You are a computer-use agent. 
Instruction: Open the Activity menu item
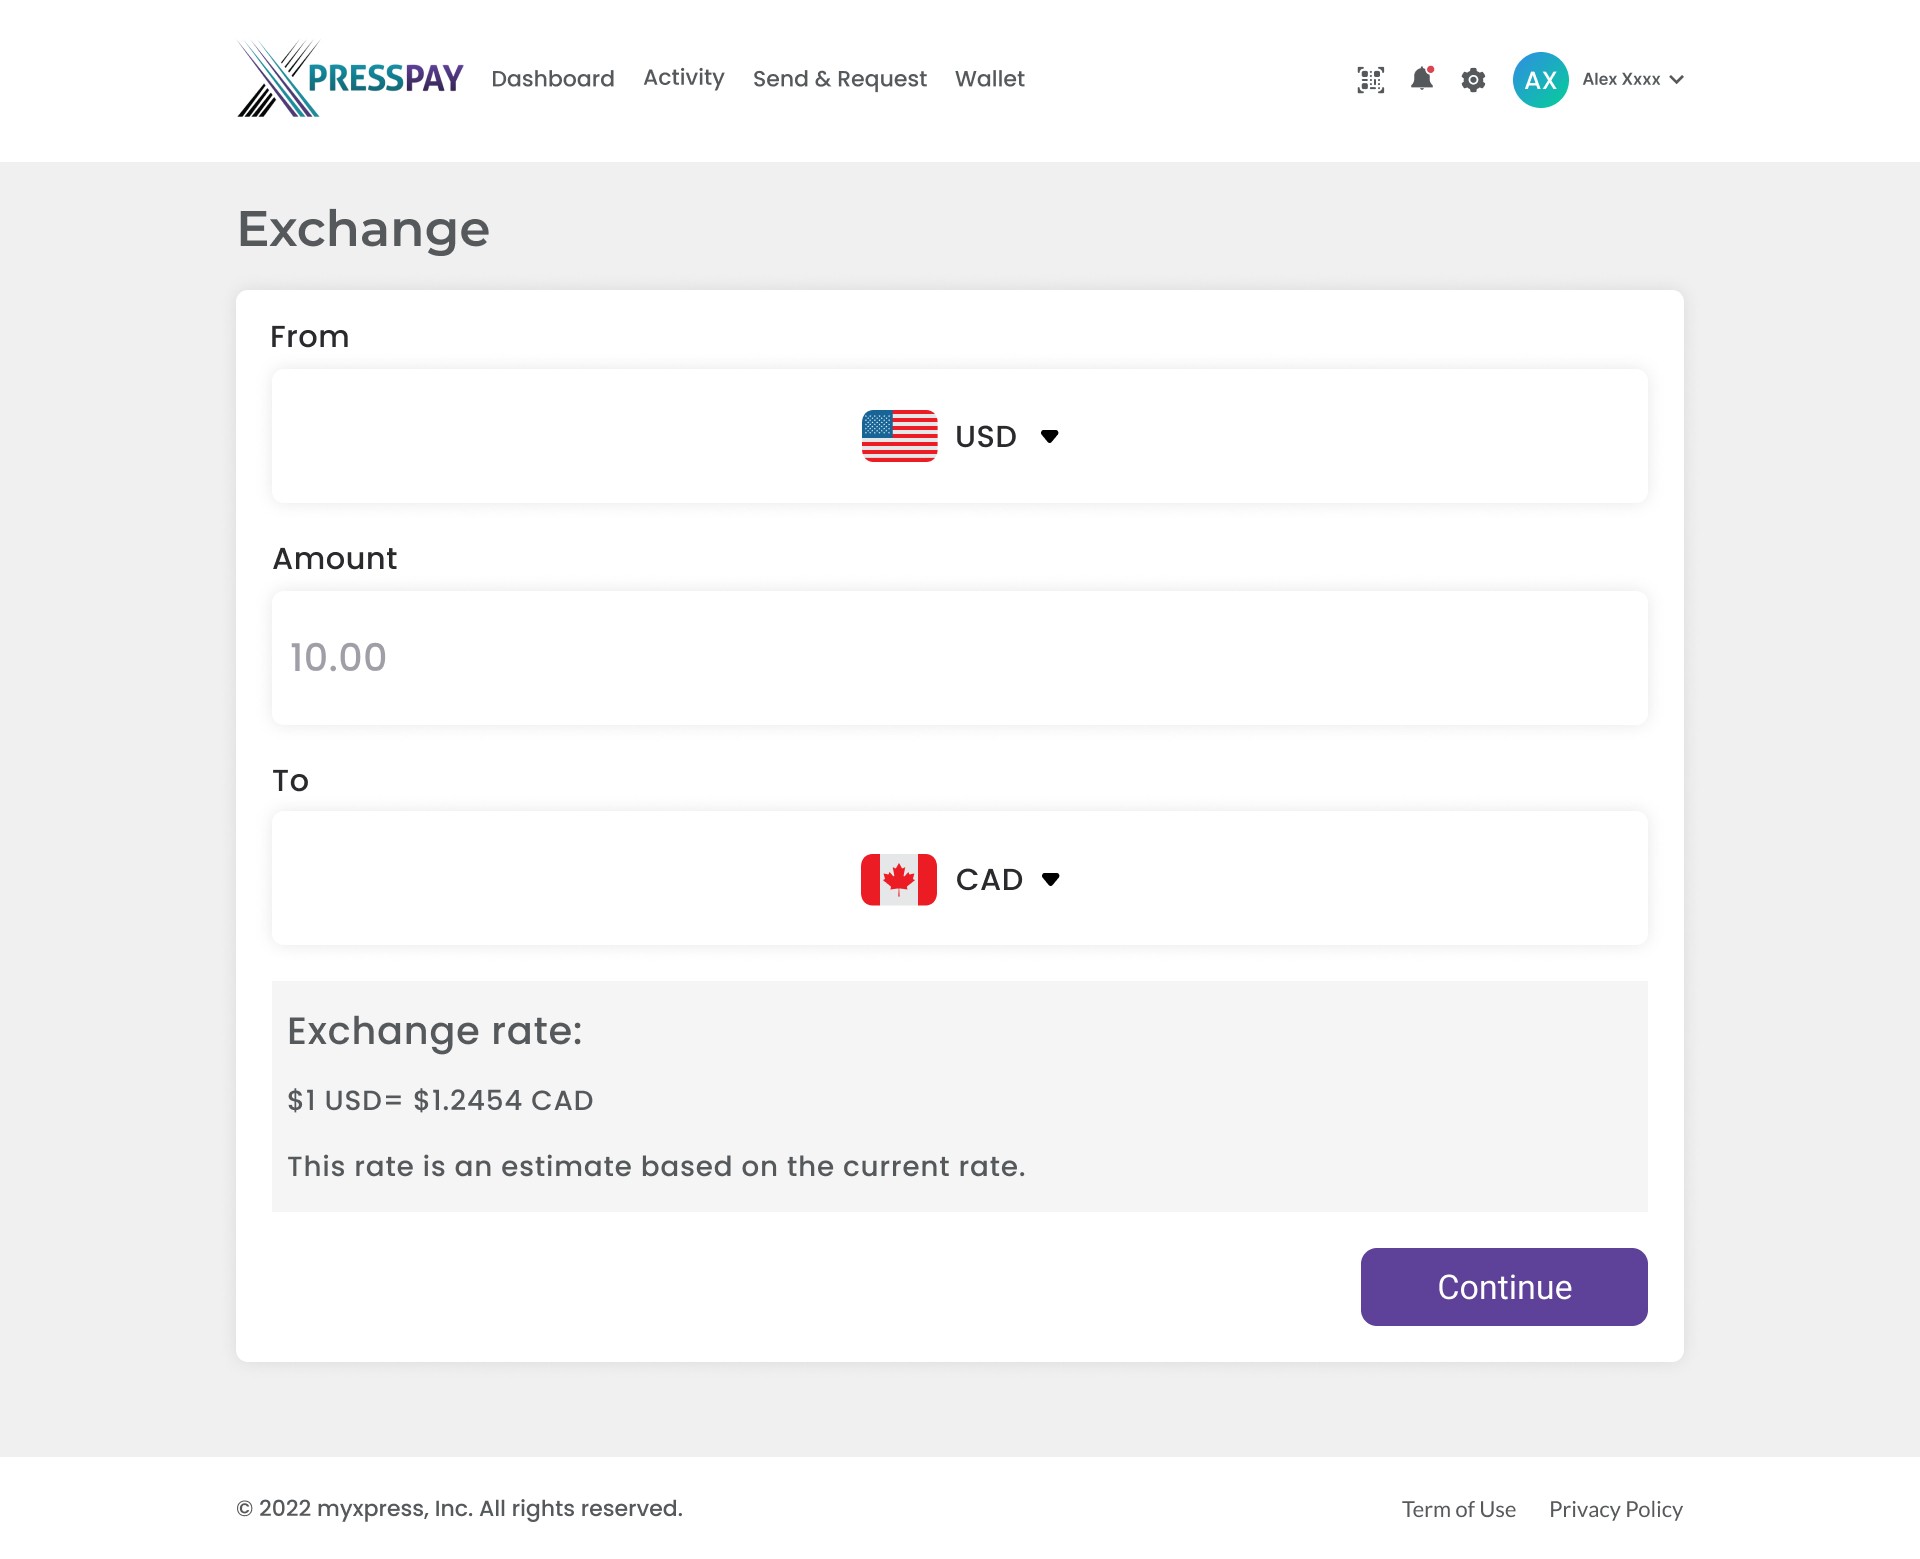coord(684,78)
